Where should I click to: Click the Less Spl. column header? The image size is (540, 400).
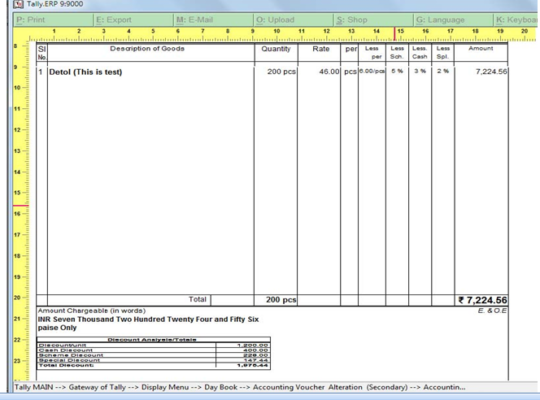click(443, 52)
